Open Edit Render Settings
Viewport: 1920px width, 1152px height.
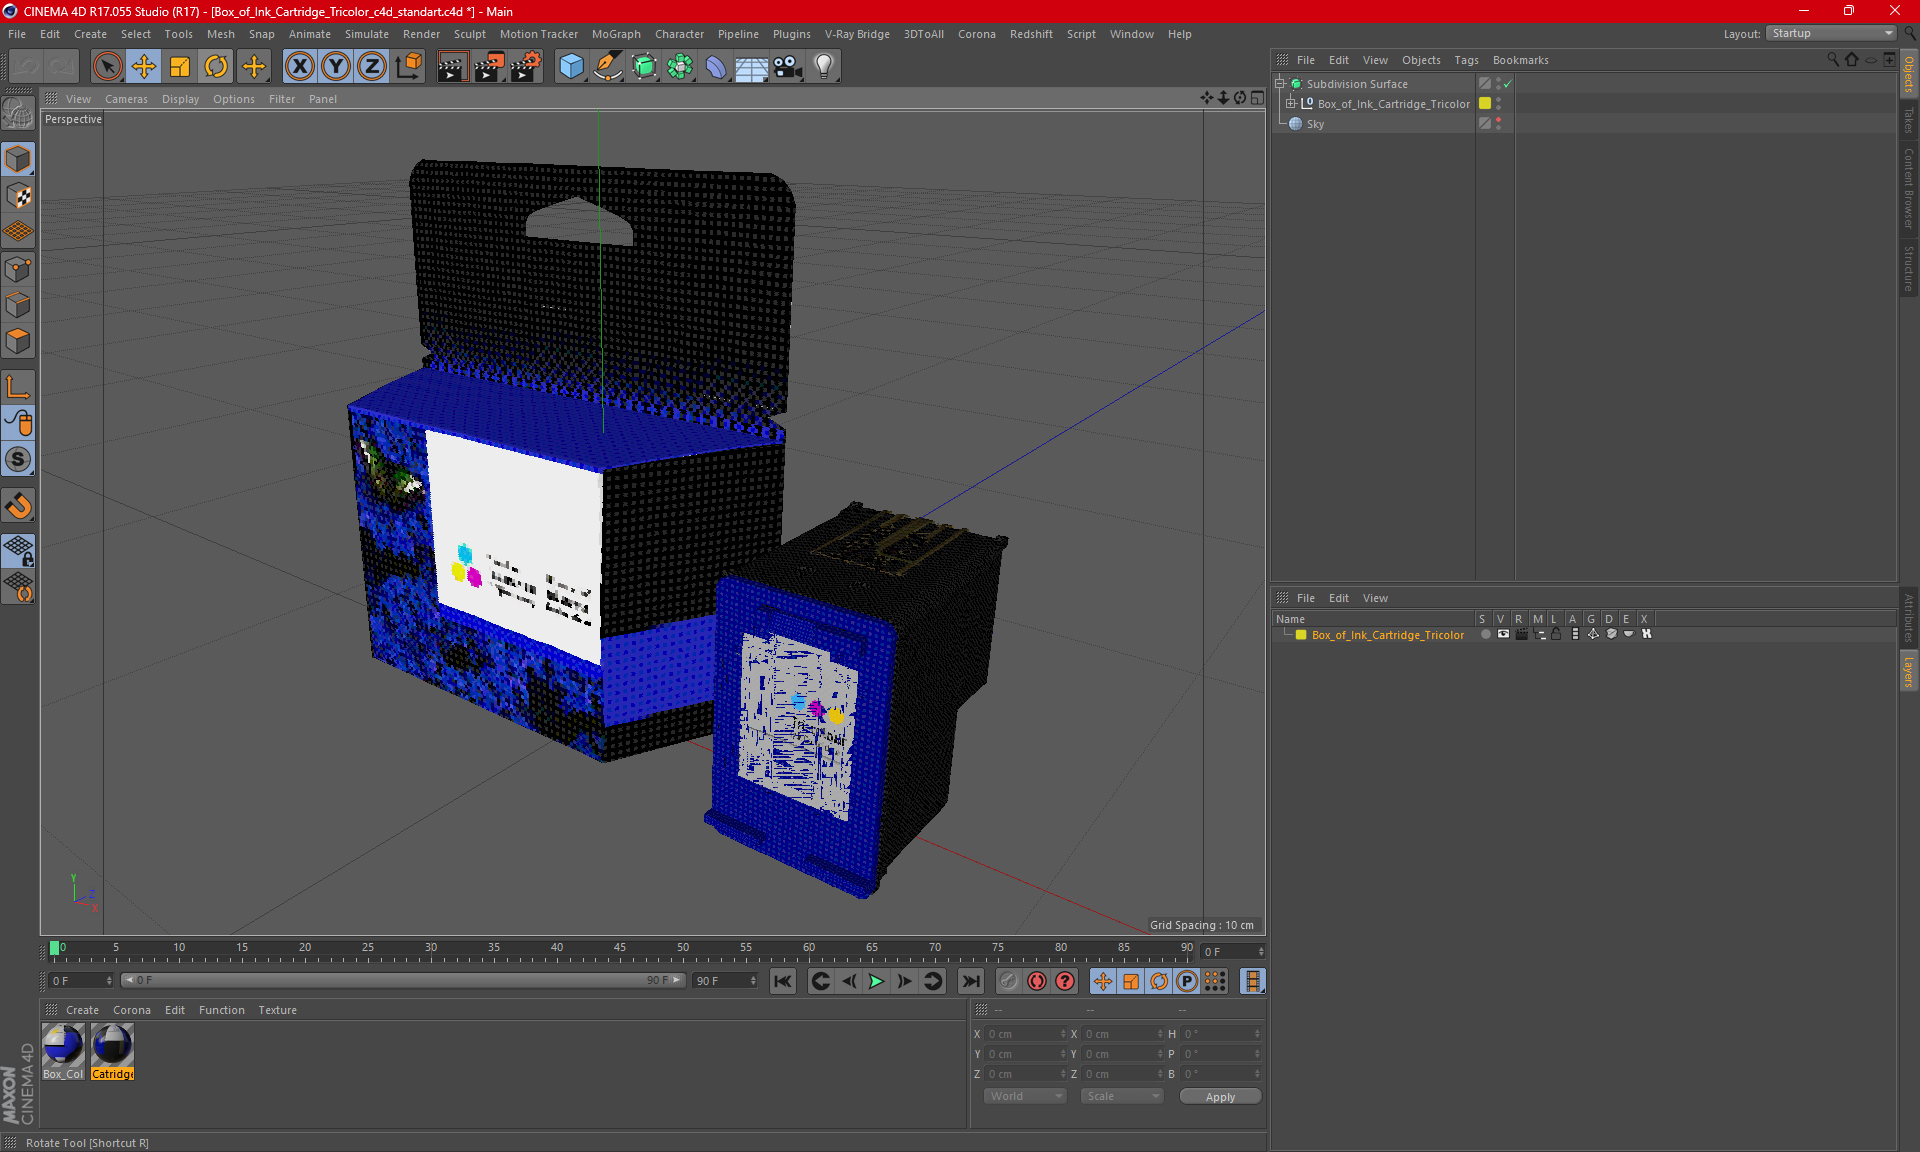tap(526, 66)
